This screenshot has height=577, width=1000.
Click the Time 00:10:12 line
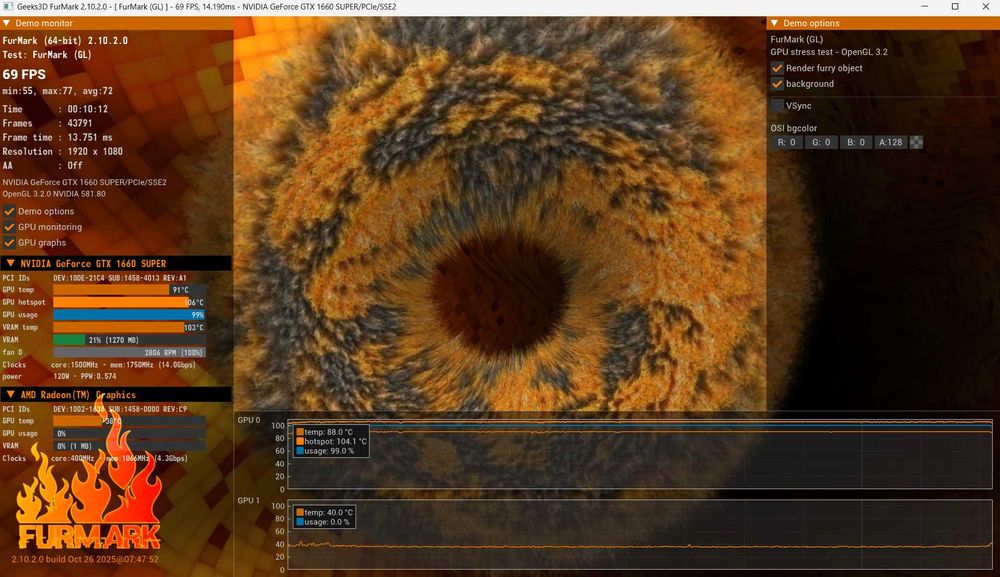[55, 109]
